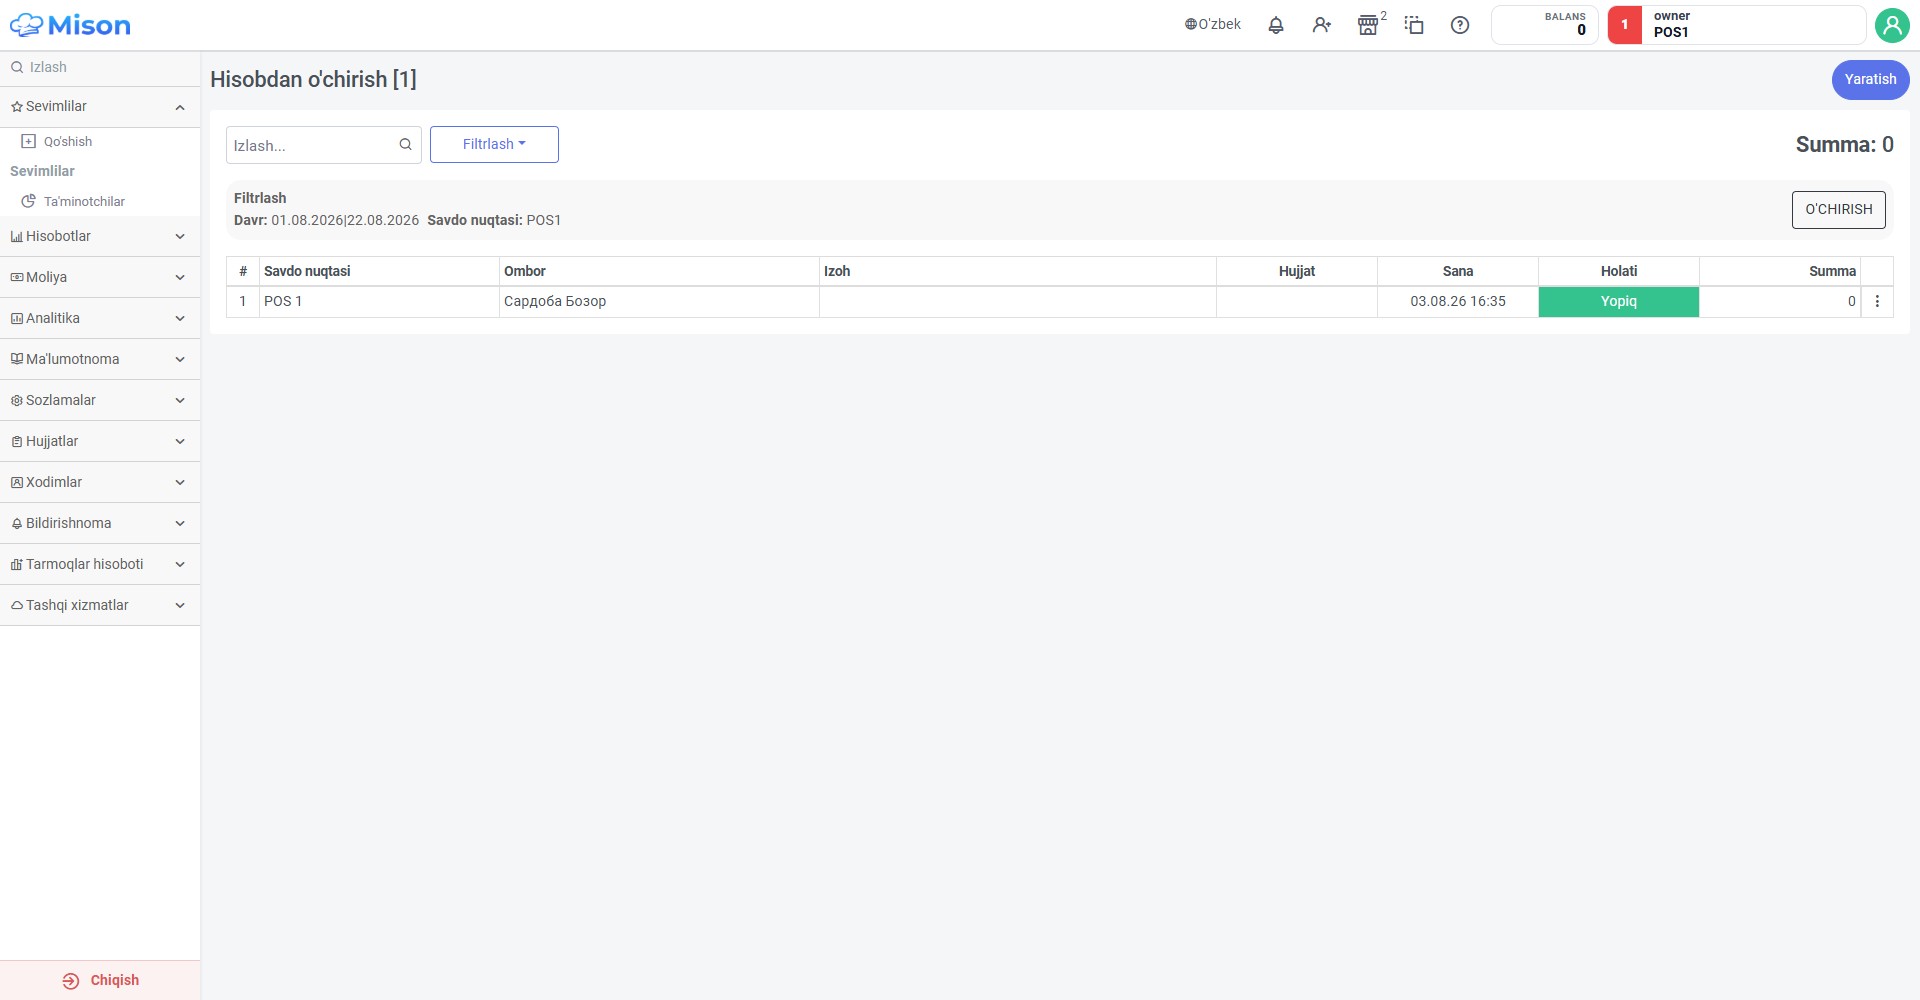Click the three-dot row actions menu
The height and width of the screenshot is (1000, 1920).
1877,301
